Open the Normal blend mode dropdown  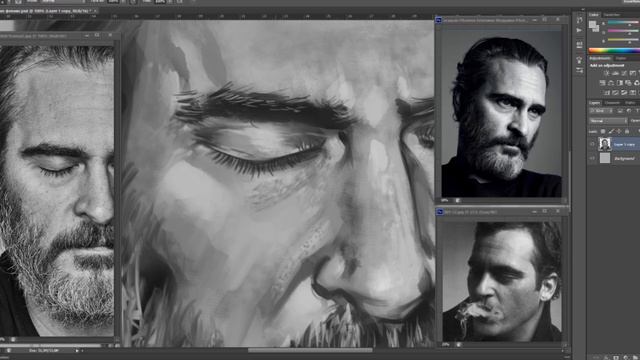click(609, 121)
